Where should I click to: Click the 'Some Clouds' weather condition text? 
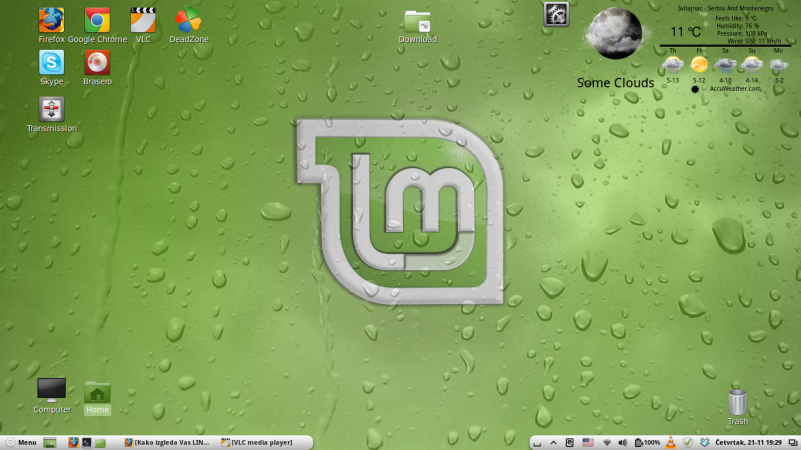tap(615, 83)
